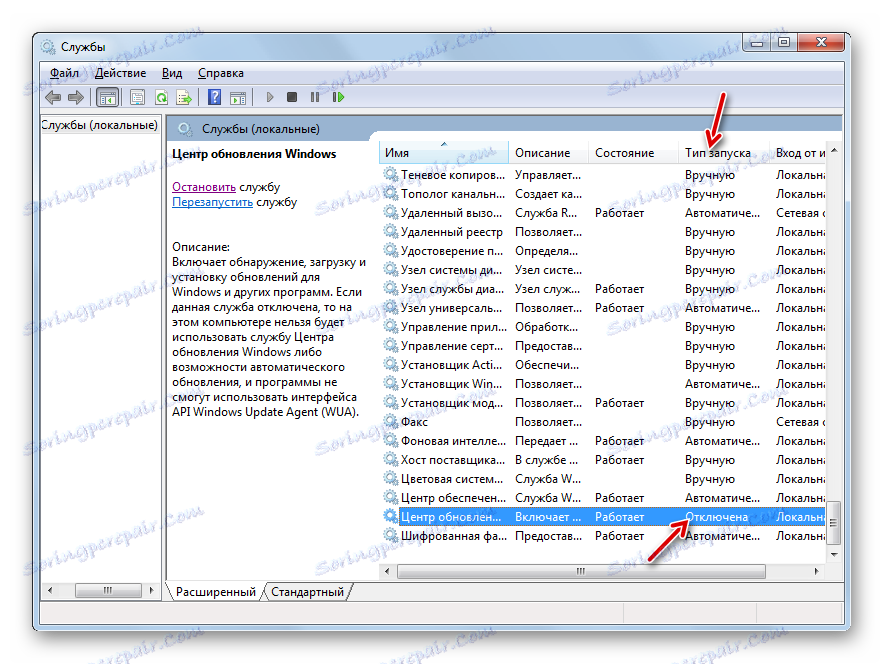The image size is (884, 664).
Task: Click the vertical scrollbar up arrow
Action: (834, 150)
